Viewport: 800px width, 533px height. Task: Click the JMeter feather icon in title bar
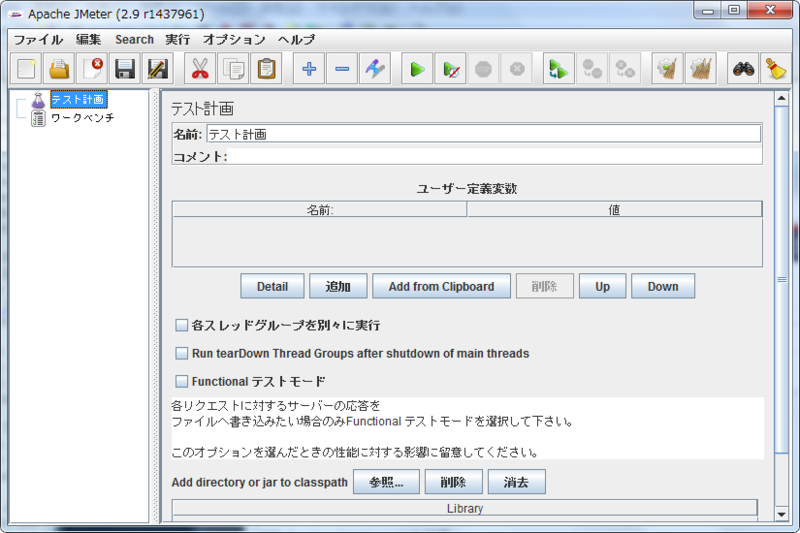click(16, 15)
